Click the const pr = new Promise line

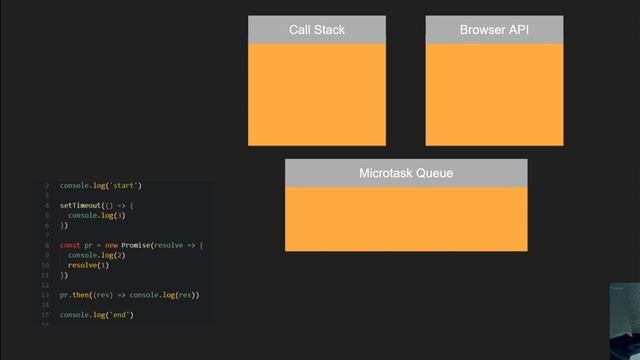pyautogui.click(x=131, y=245)
